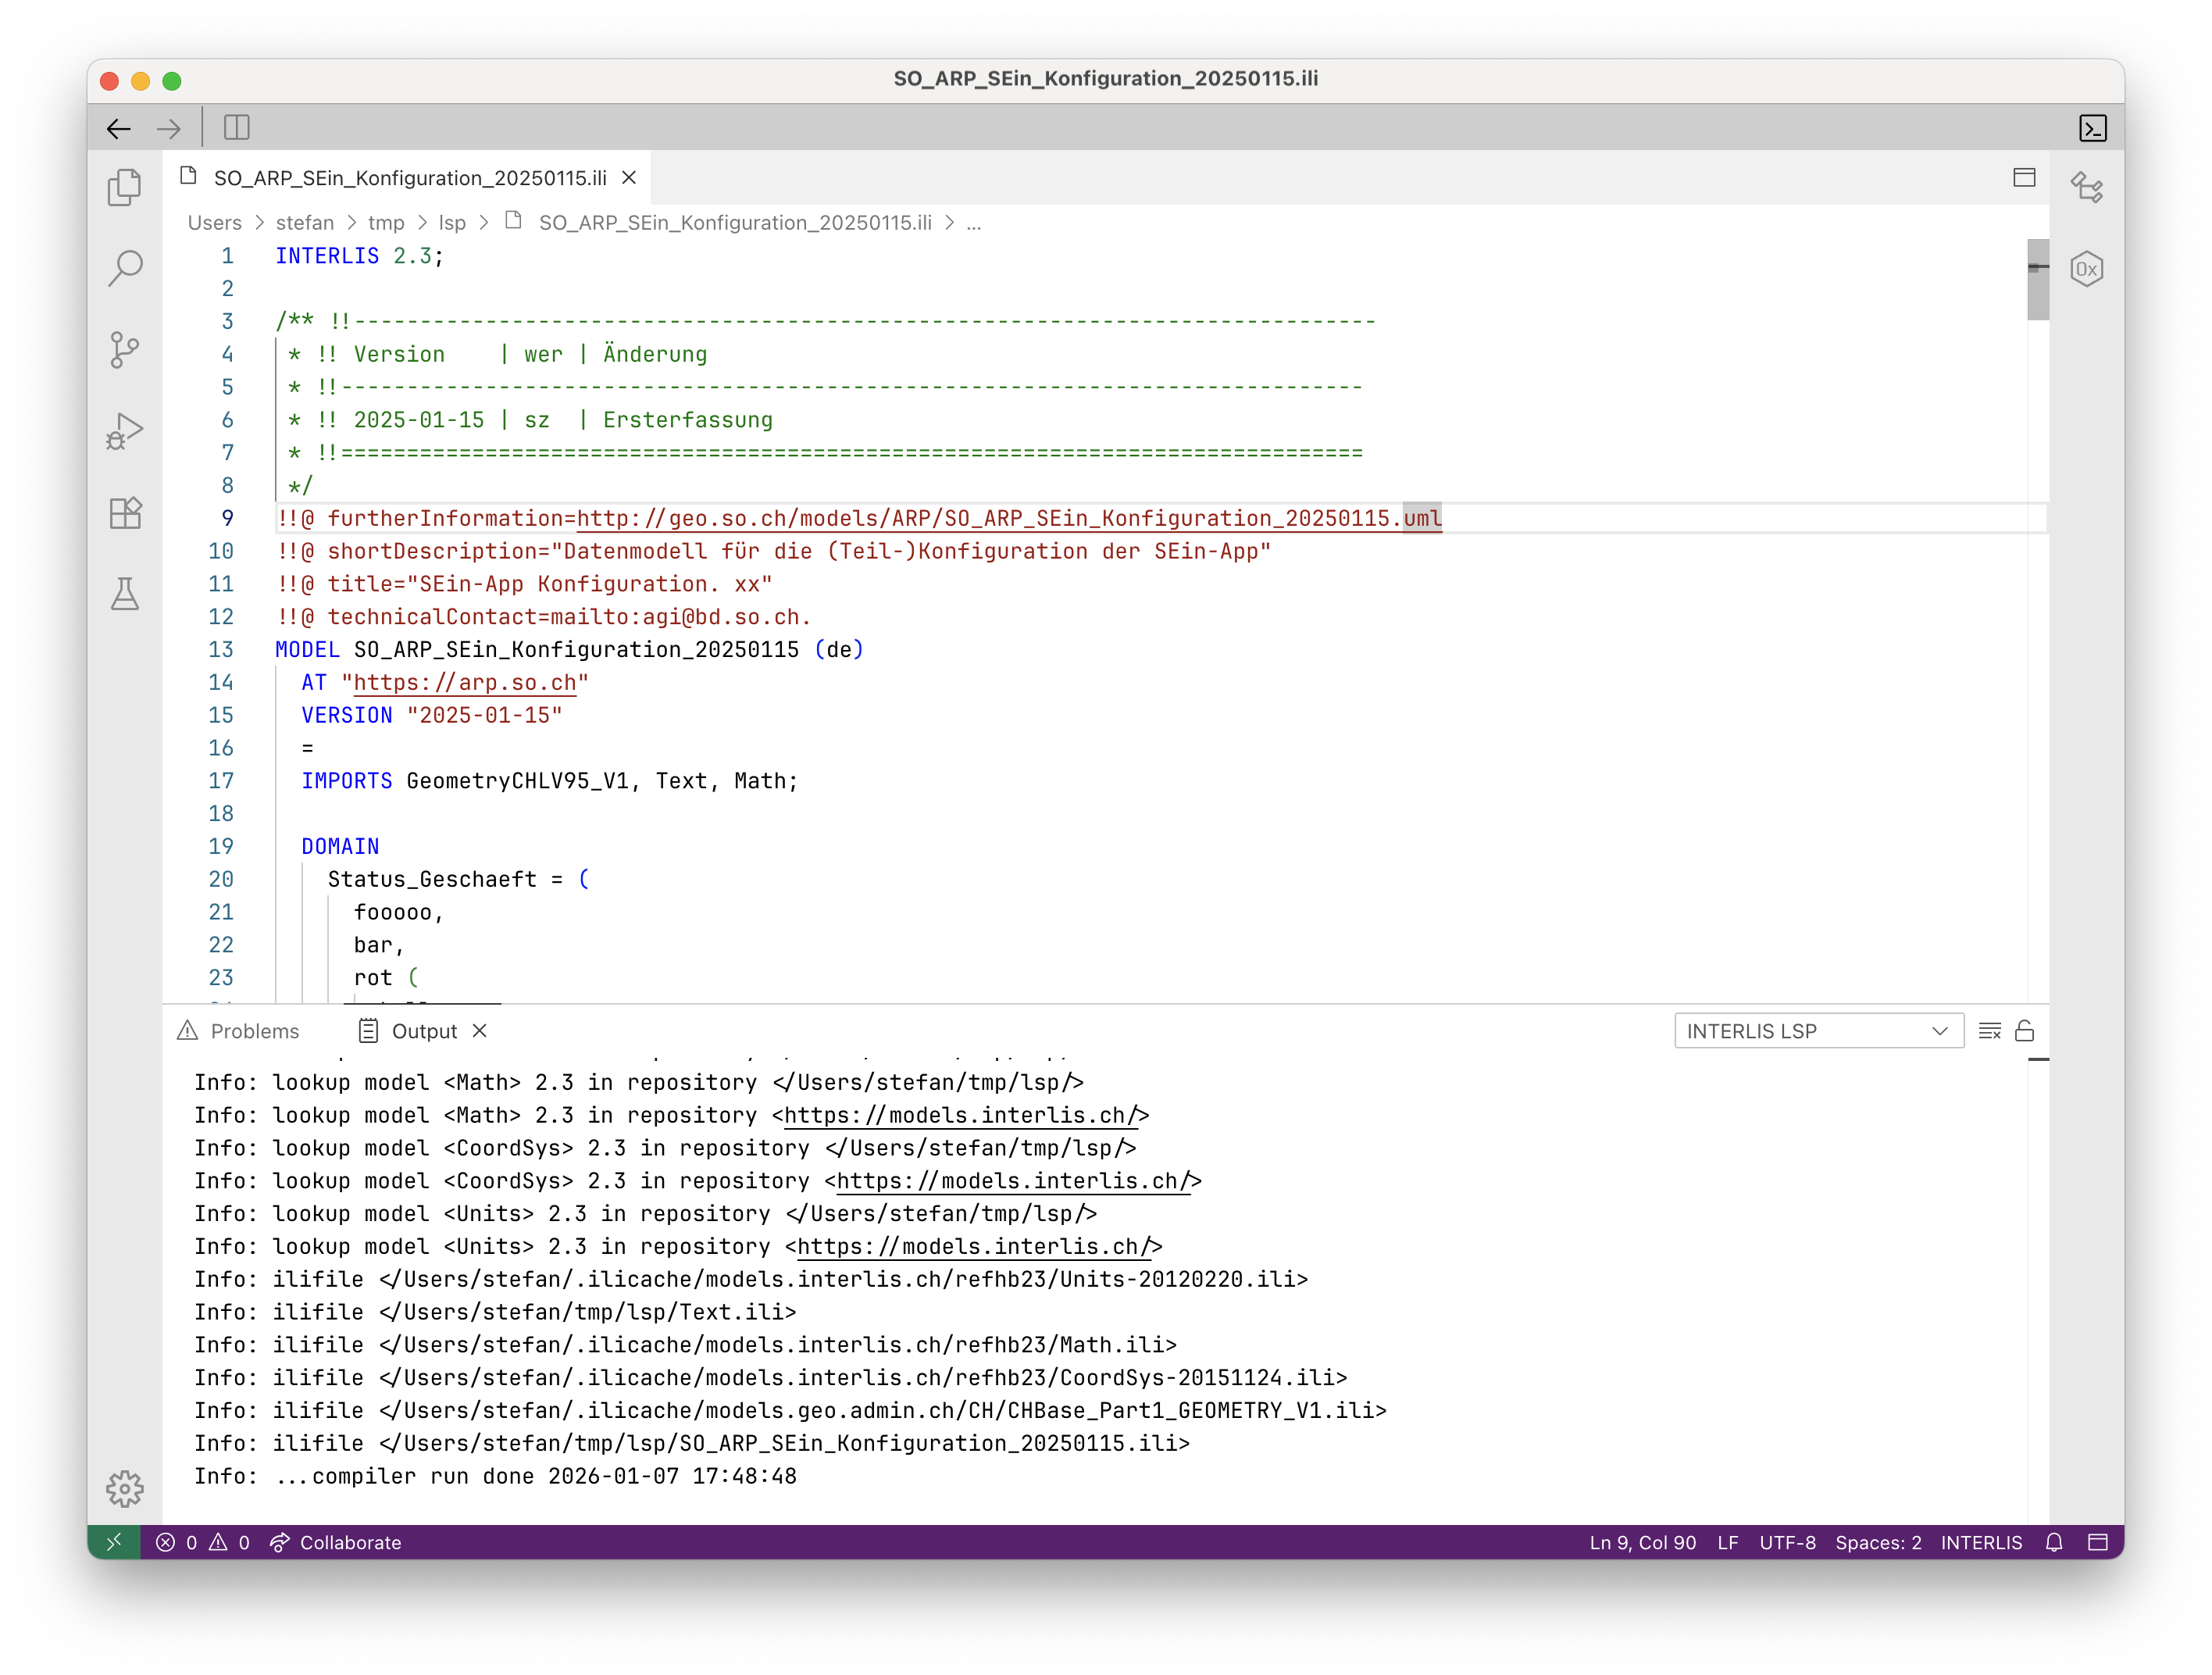
Task: Open the Manage gear menu
Action: tap(125, 1489)
